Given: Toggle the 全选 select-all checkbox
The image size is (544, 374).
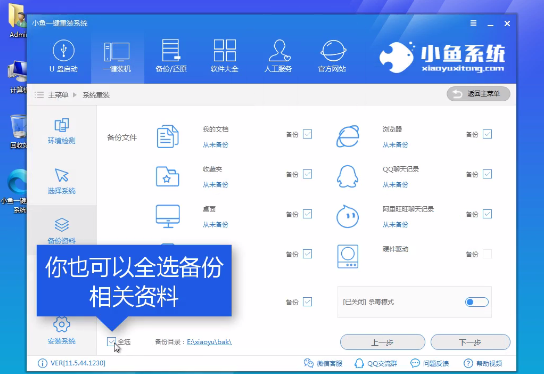Looking at the screenshot, I should pos(111,342).
